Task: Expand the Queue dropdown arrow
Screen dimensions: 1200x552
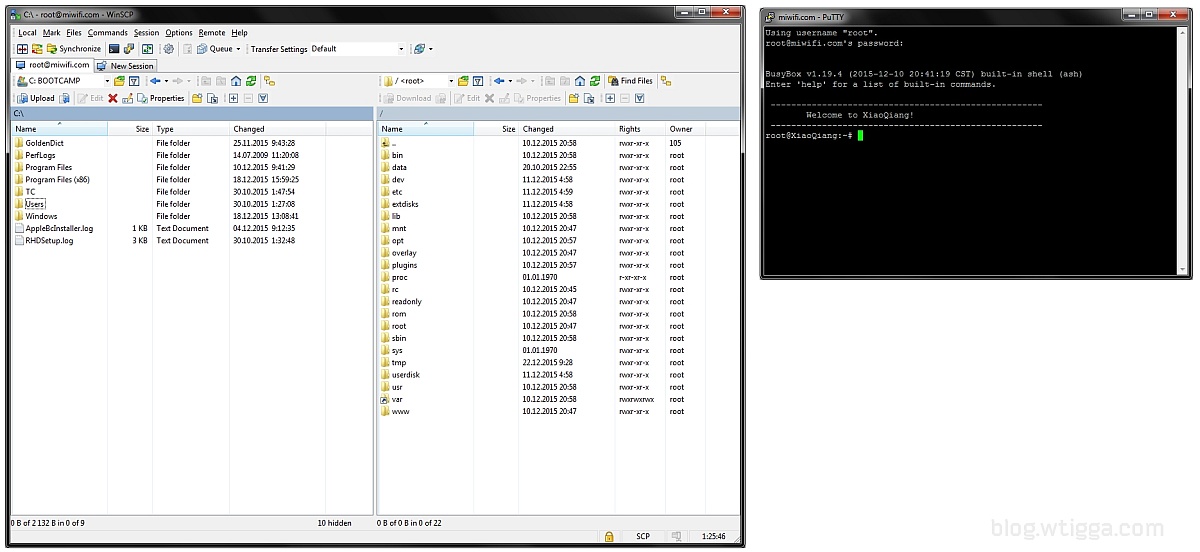Action: point(238,49)
